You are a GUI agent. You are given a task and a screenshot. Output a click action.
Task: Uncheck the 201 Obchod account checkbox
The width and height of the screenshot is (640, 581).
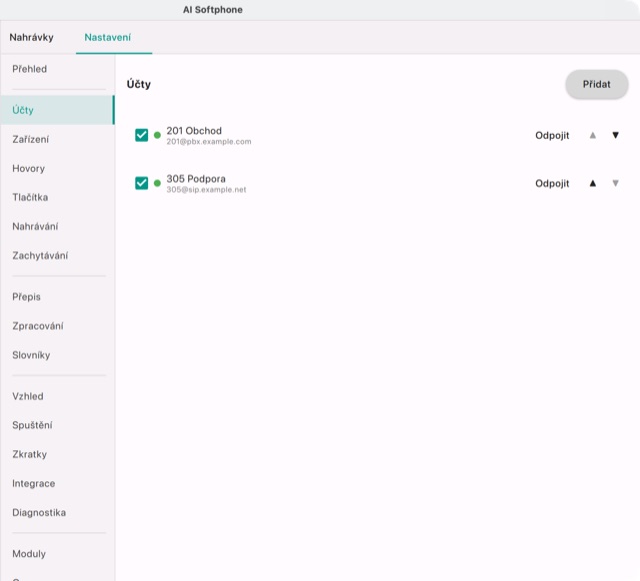click(x=142, y=135)
